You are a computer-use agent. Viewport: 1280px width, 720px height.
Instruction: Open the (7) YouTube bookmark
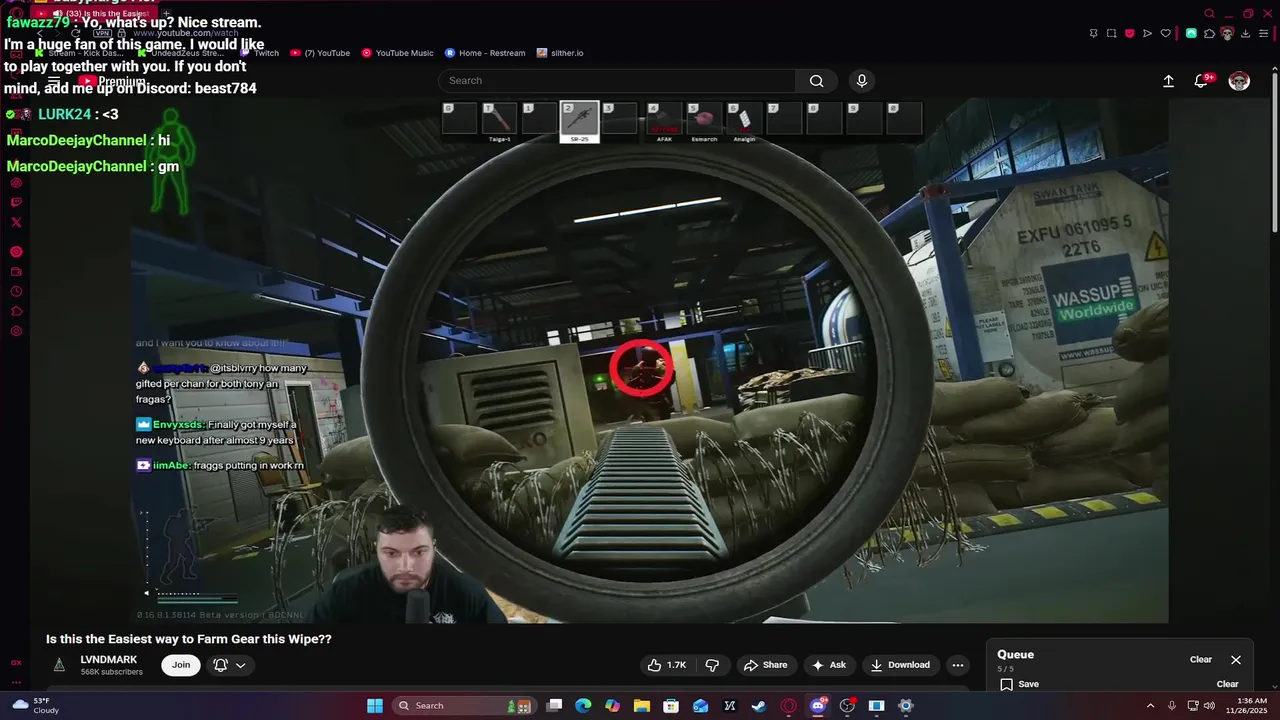[x=320, y=53]
